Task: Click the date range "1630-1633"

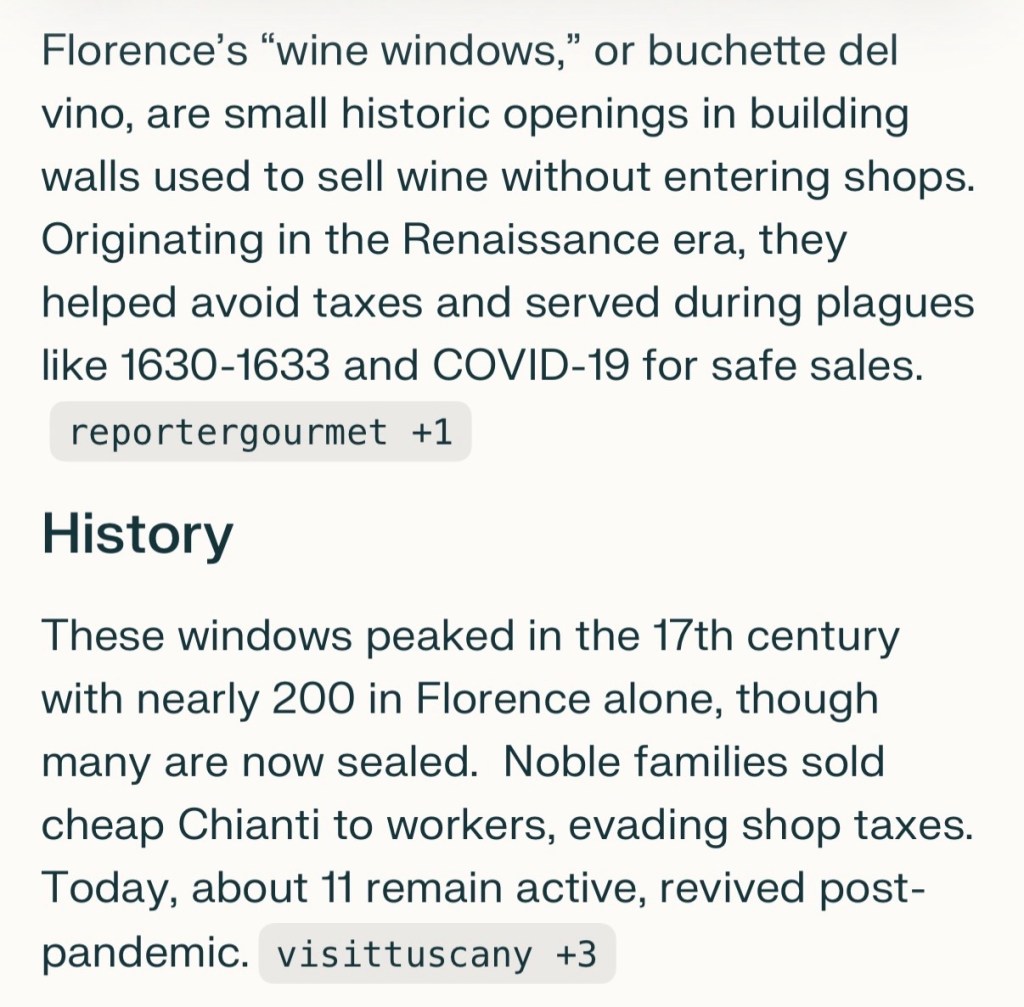Action: click(x=225, y=367)
